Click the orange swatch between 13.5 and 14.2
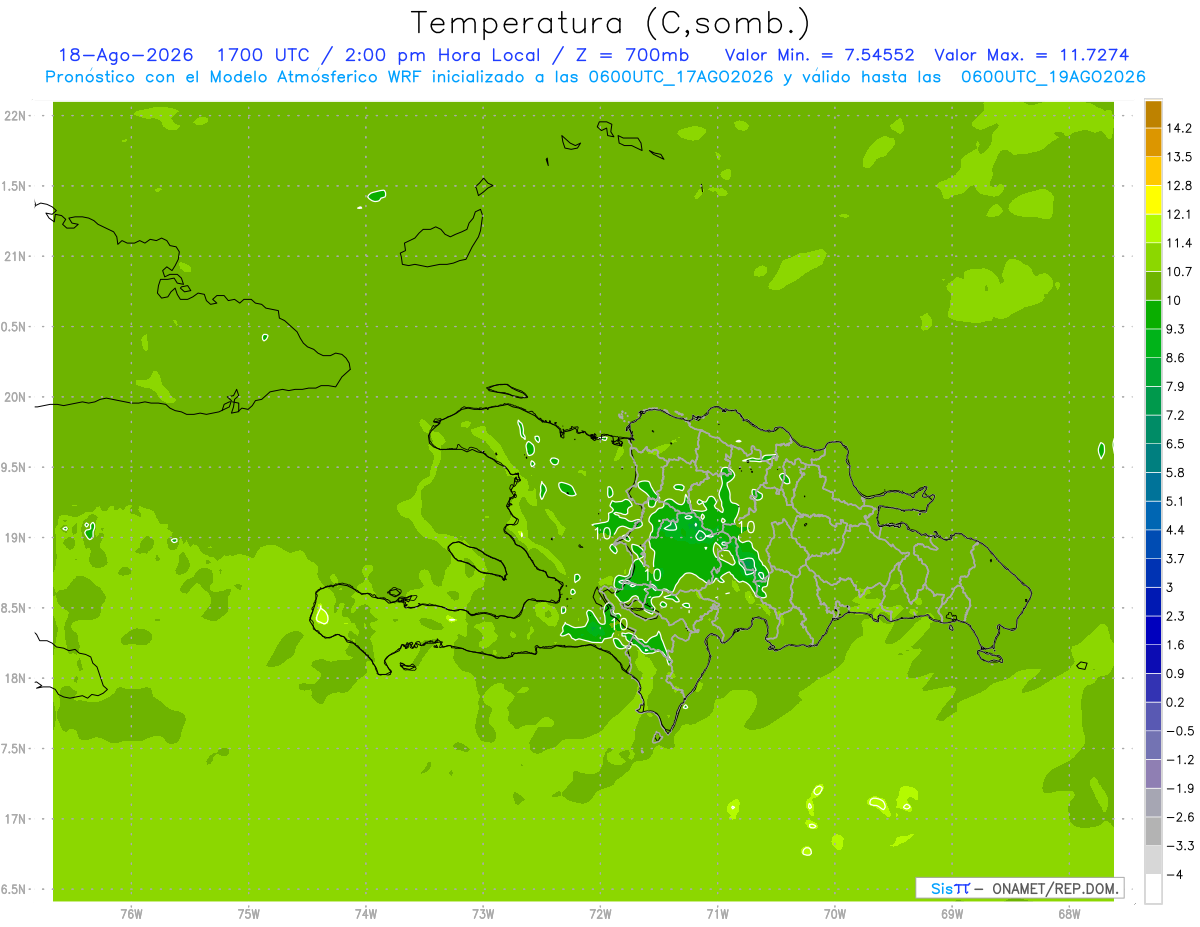 (1153, 142)
